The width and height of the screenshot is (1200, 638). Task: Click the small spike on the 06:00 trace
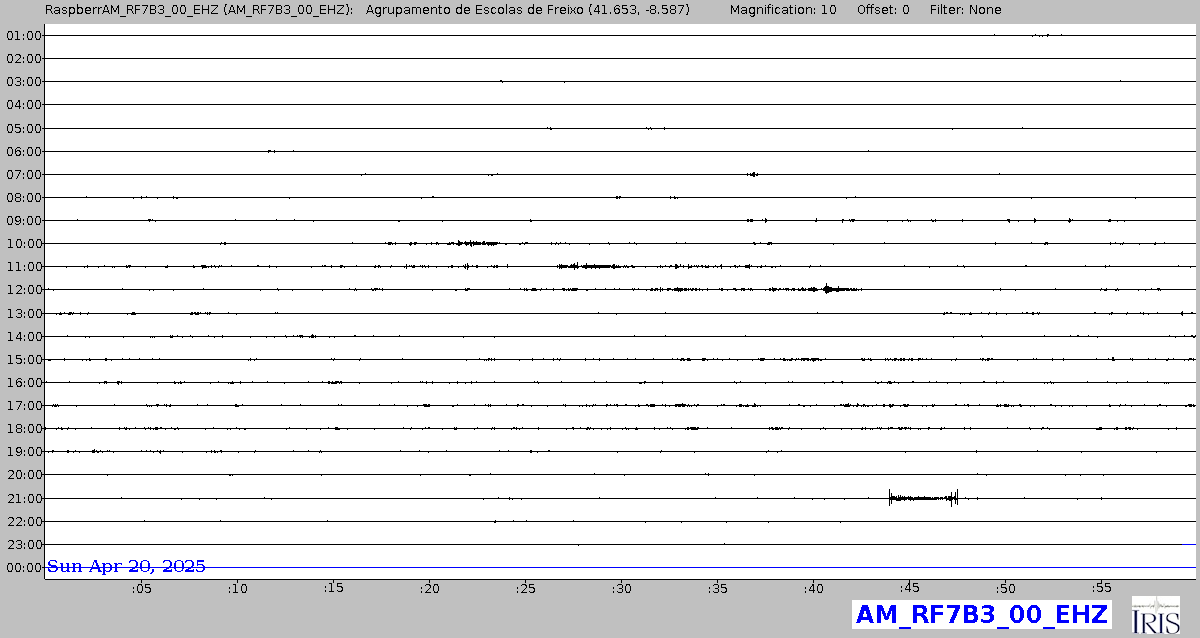271,151
